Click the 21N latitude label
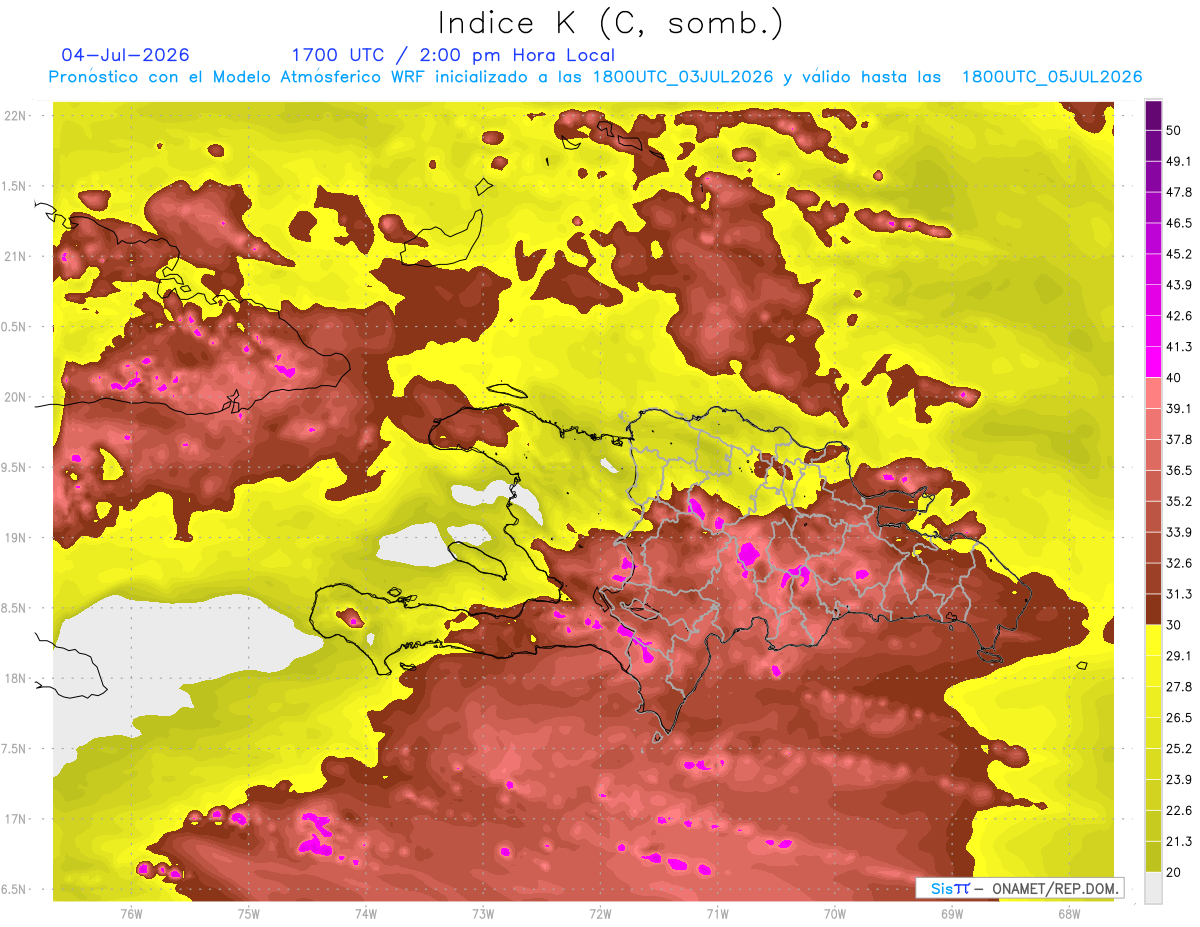 (17, 256)
